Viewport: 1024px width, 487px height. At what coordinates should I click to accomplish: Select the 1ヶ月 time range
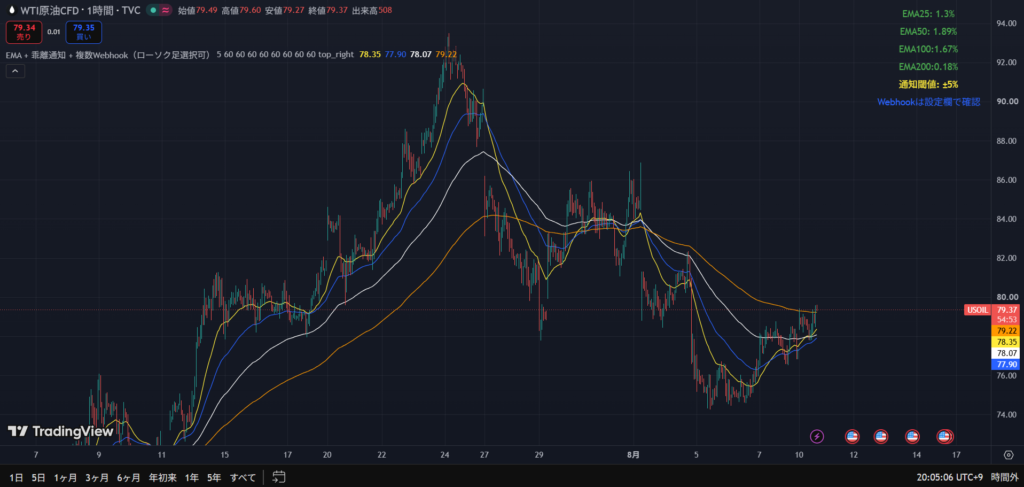[65, 477]
